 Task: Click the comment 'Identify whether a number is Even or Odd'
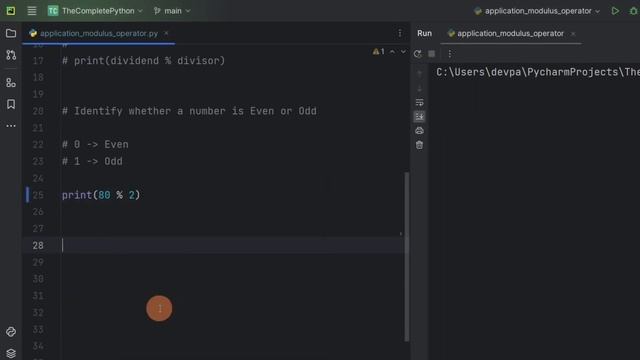point(189,111)
